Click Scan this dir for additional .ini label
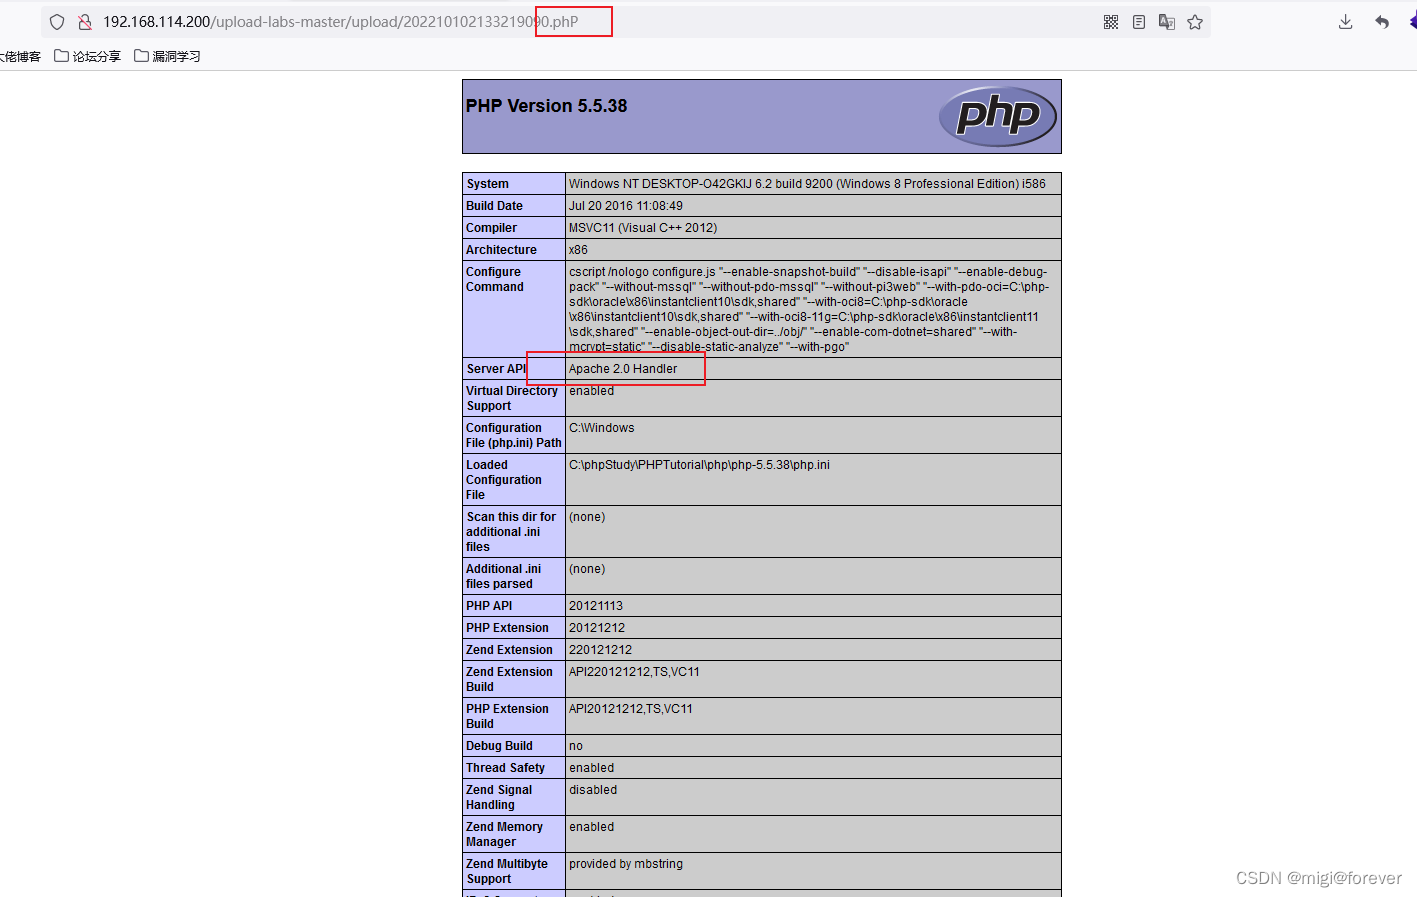Image resolution: width=1417 pixels, height=897 pixels. point(511,532)
